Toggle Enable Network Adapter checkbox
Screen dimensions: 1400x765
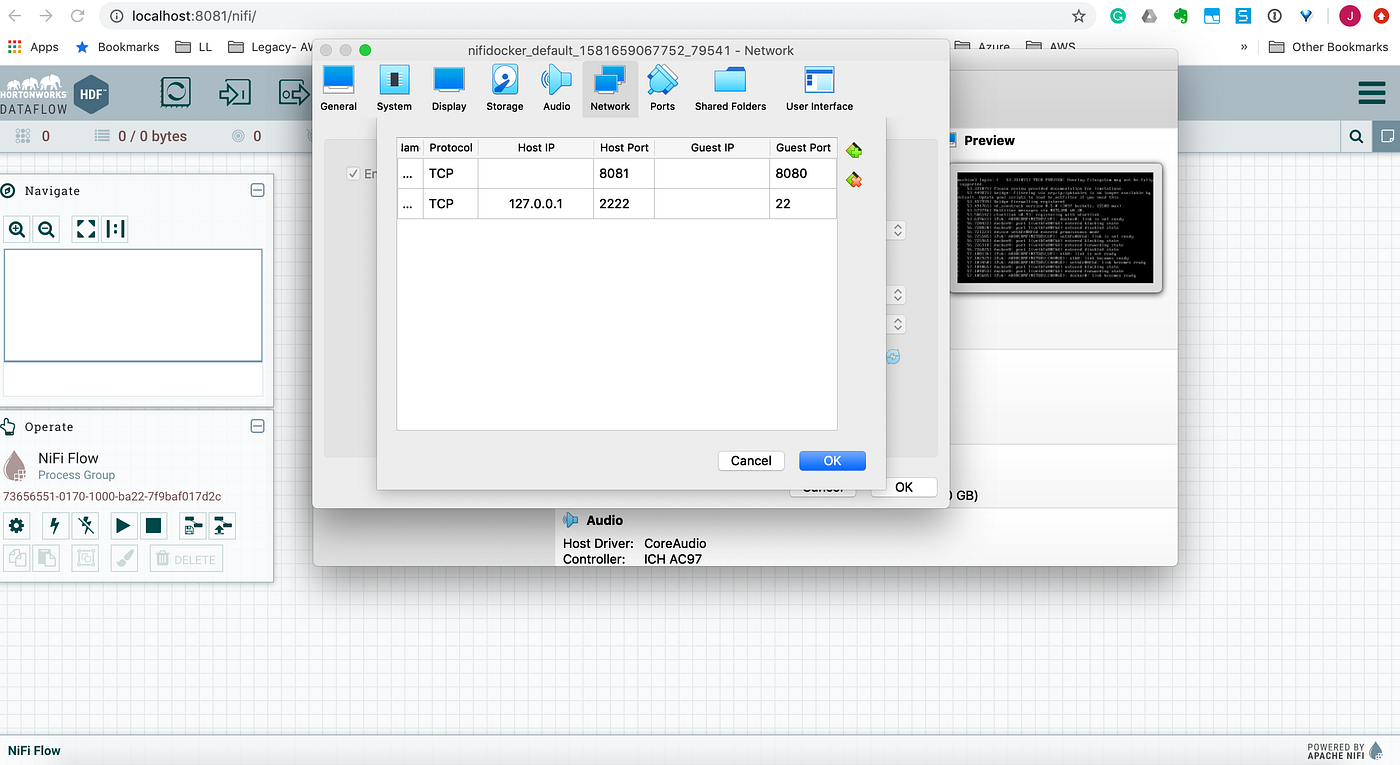(353, 174)
